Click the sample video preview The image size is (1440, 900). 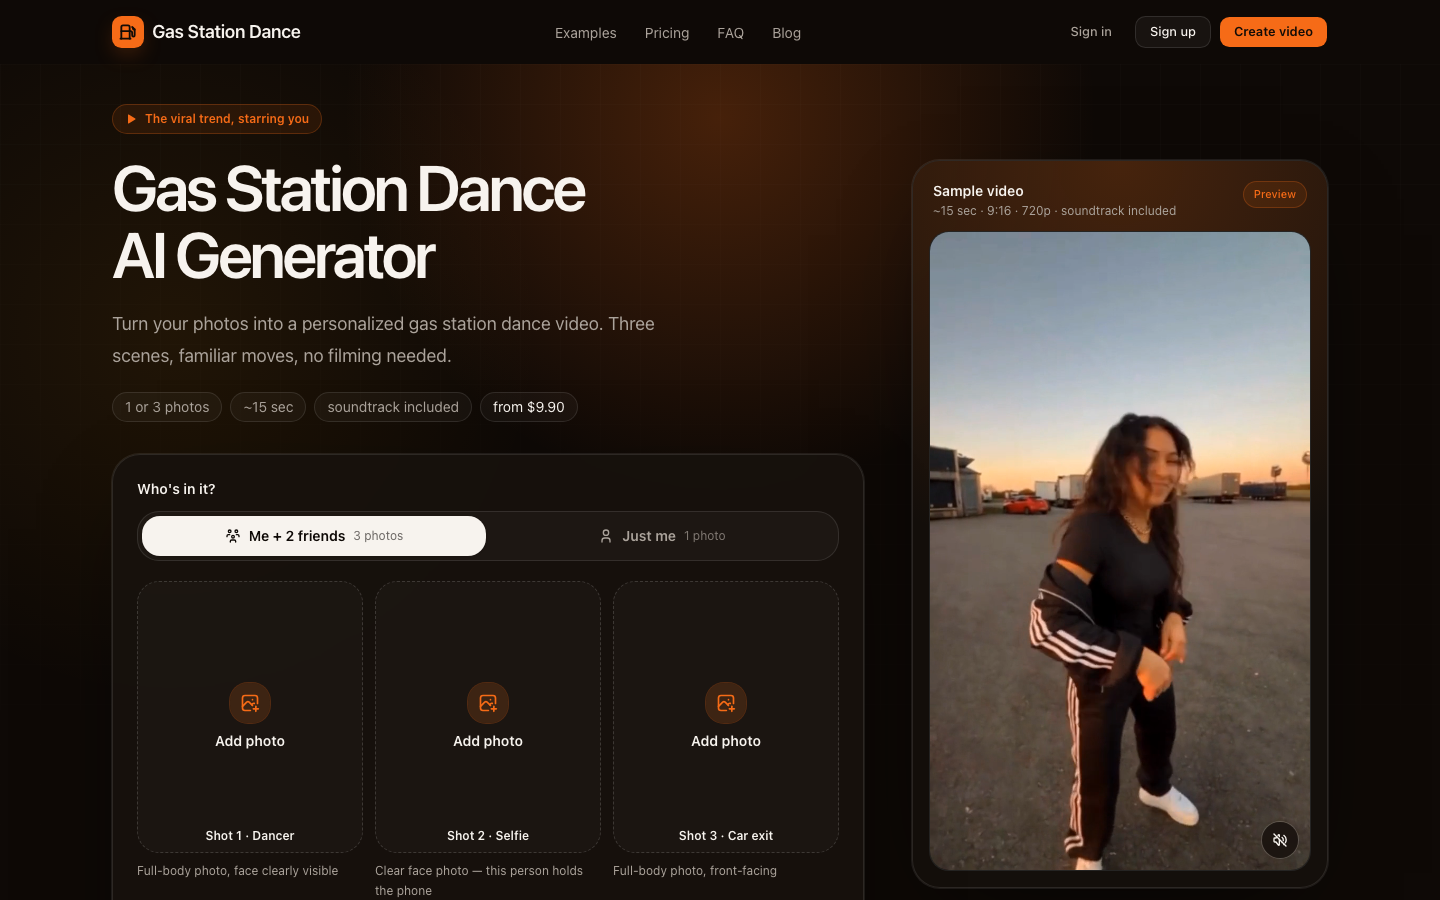[1120, 551]
